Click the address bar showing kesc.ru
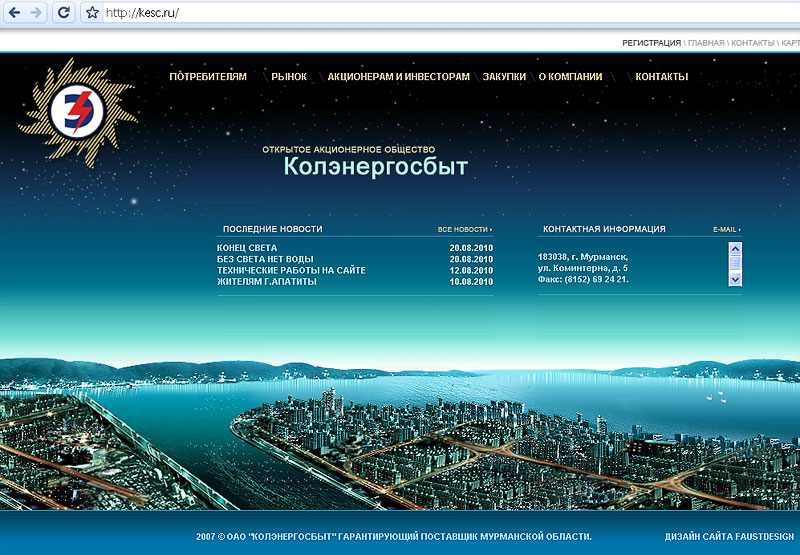This screenshot has width=800, height=555. (x=400, y=13)
